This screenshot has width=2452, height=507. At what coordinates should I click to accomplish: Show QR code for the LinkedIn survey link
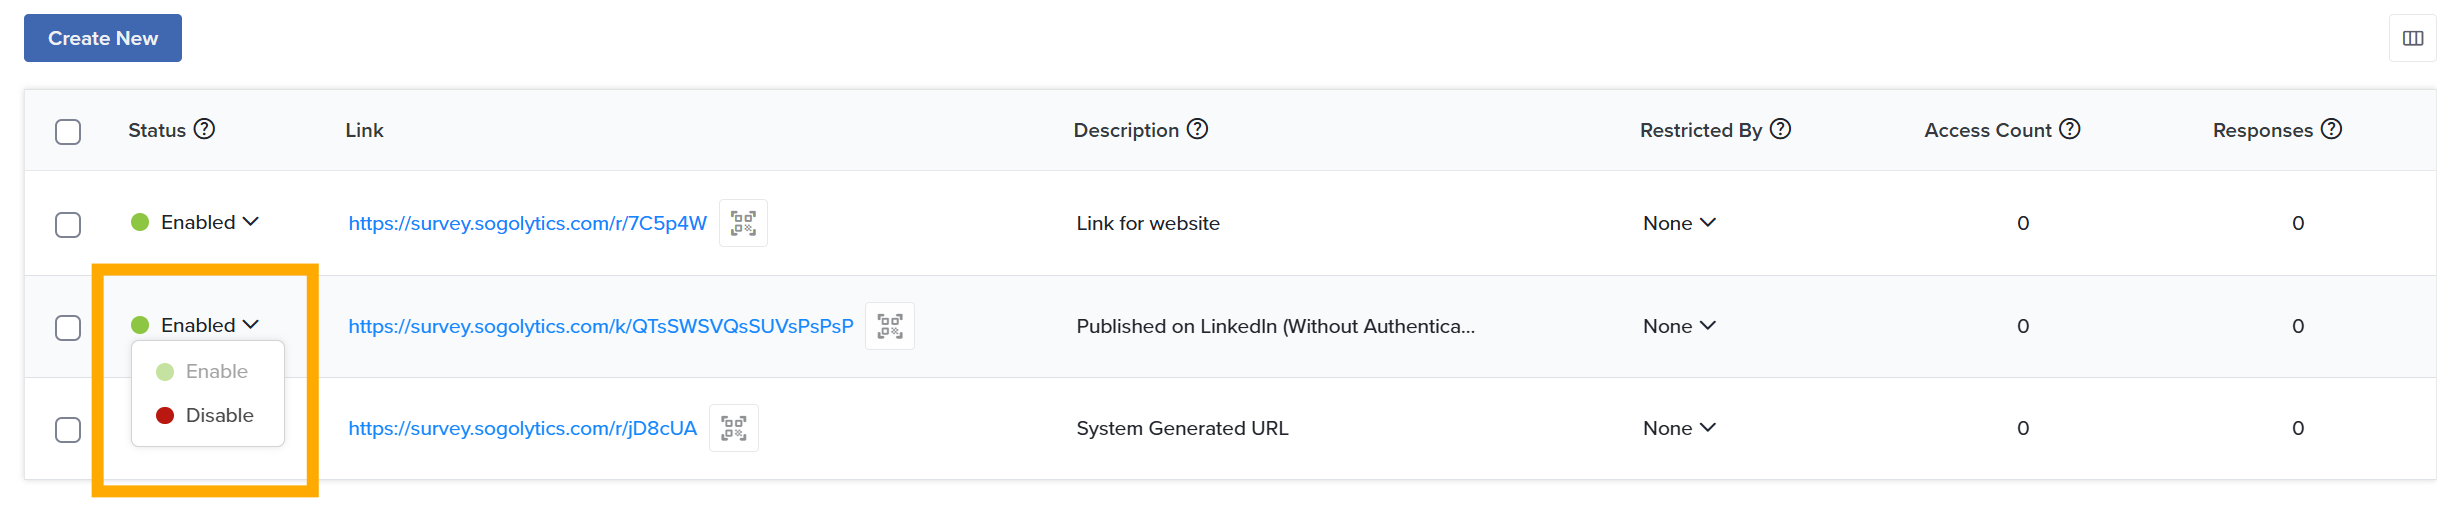point(889,326)
